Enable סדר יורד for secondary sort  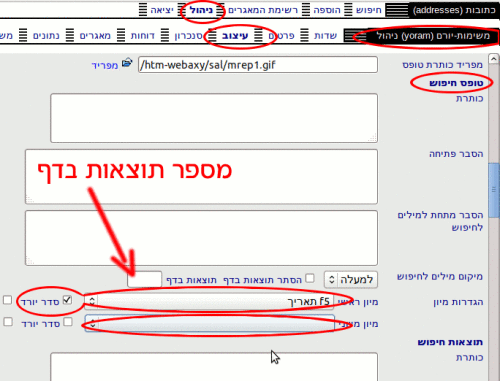[68, 322]
